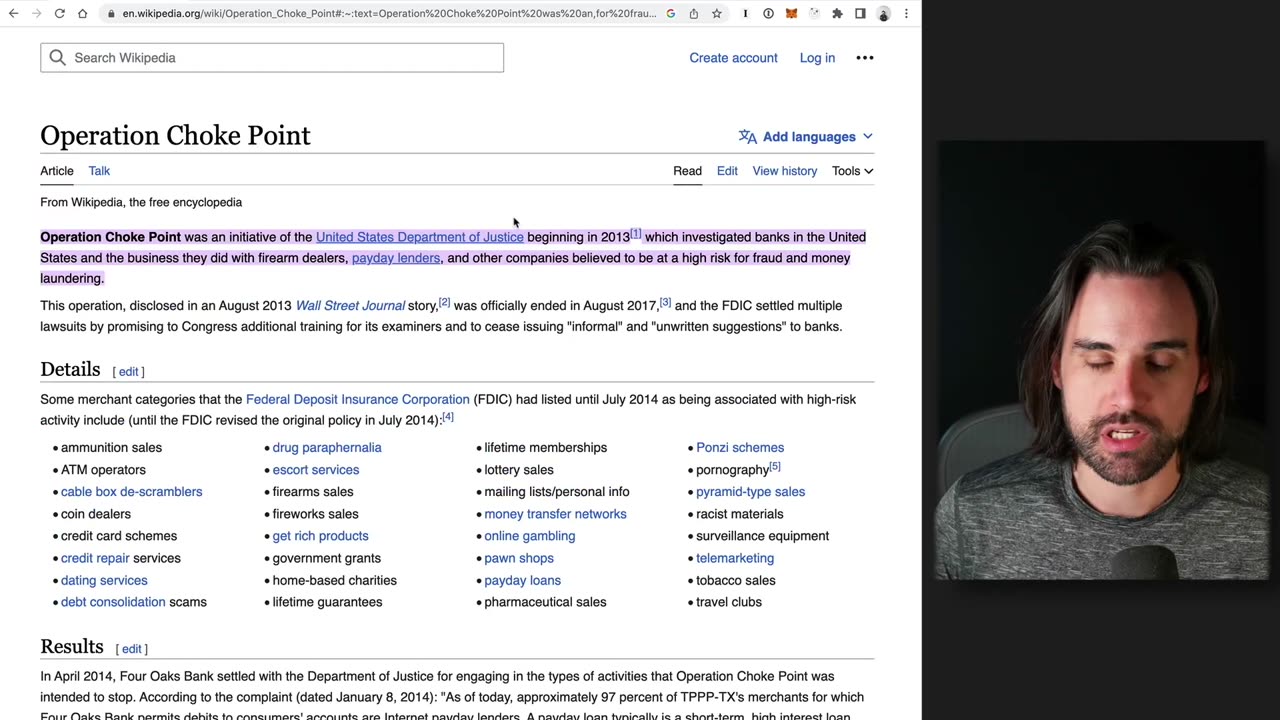
Task: Edit the Details section
Action: [129, 372]
